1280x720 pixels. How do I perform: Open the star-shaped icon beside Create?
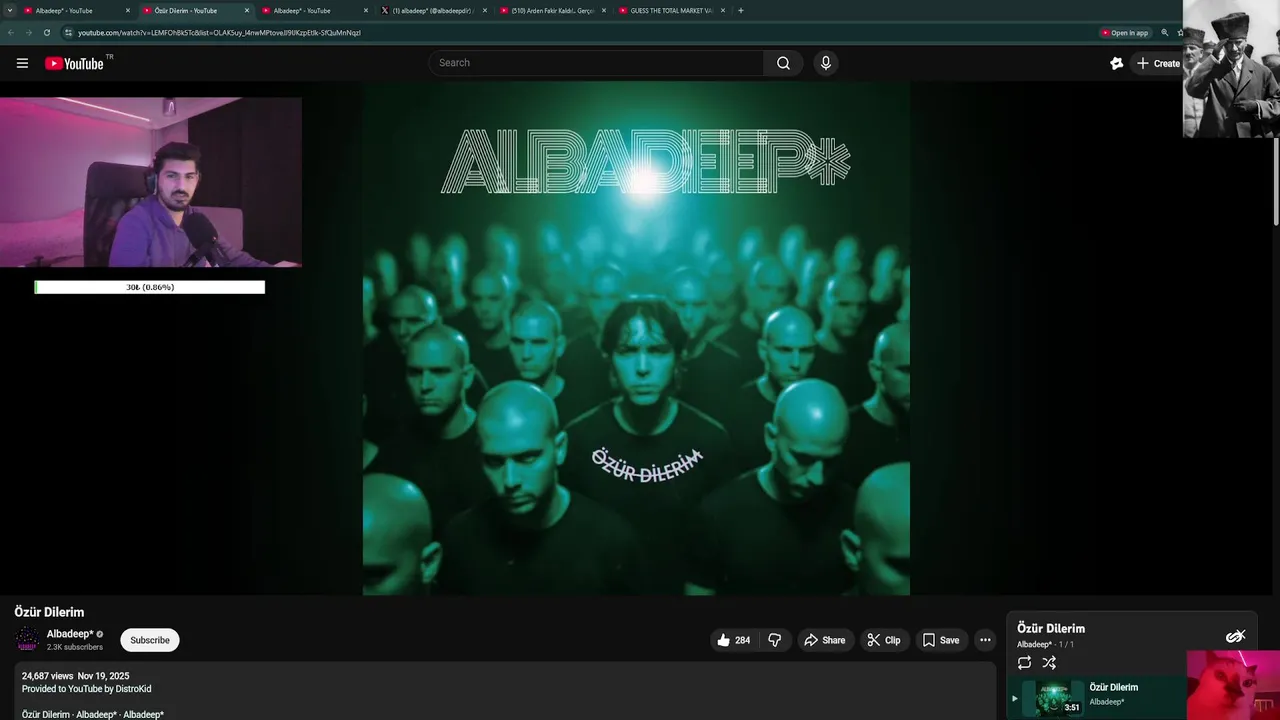1117,63
